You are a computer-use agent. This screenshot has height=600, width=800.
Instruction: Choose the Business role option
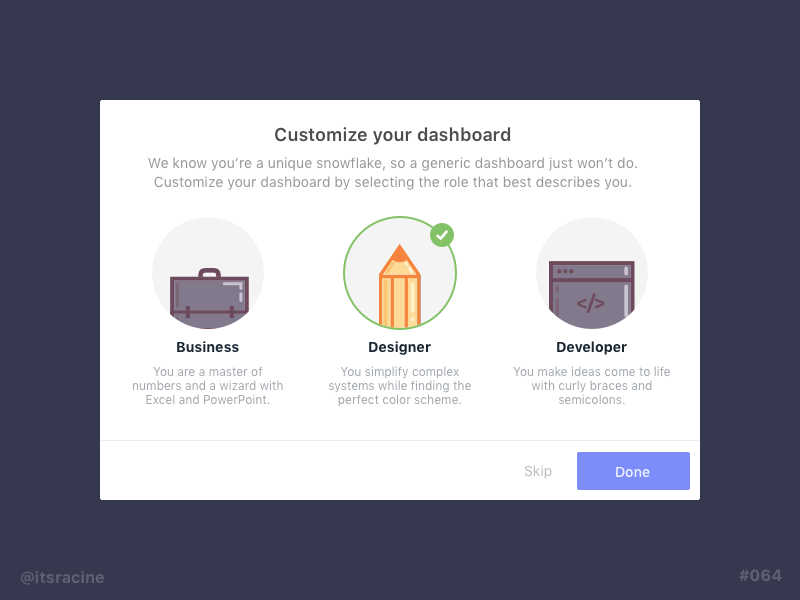click(208, 273)
